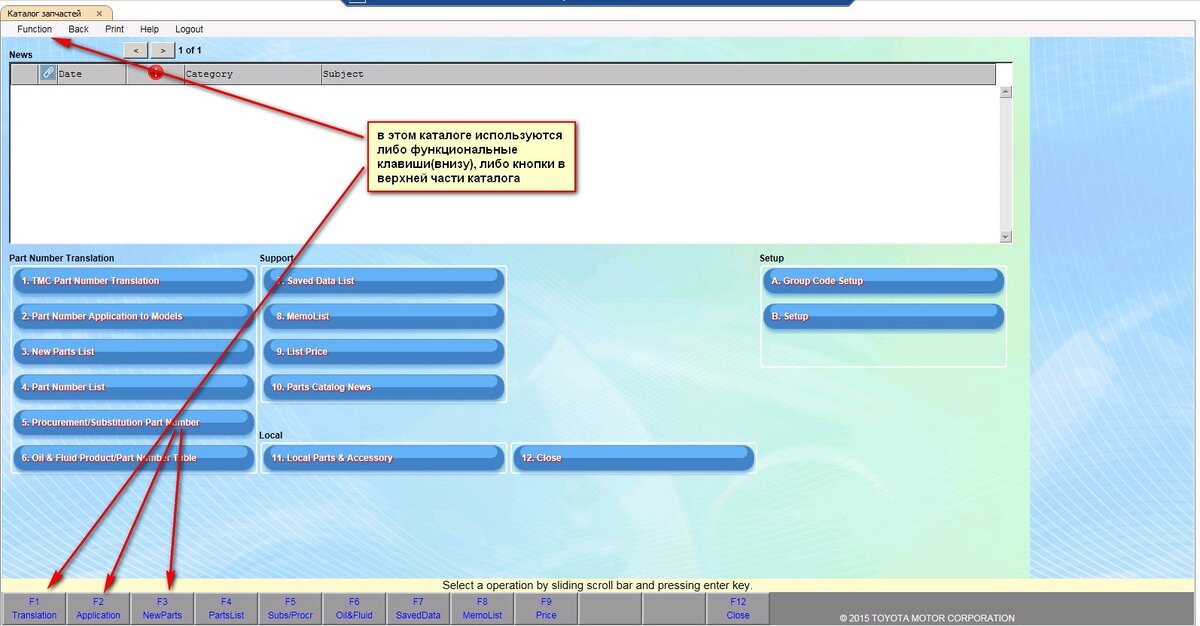Open Part Number Application to Models

tap(134, 316)
